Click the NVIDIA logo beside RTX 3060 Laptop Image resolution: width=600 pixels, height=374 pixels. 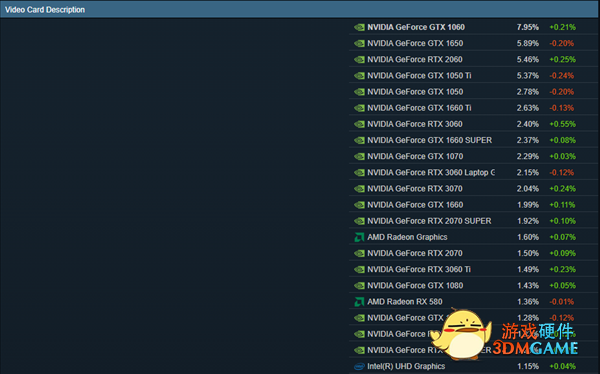point(359,173)
